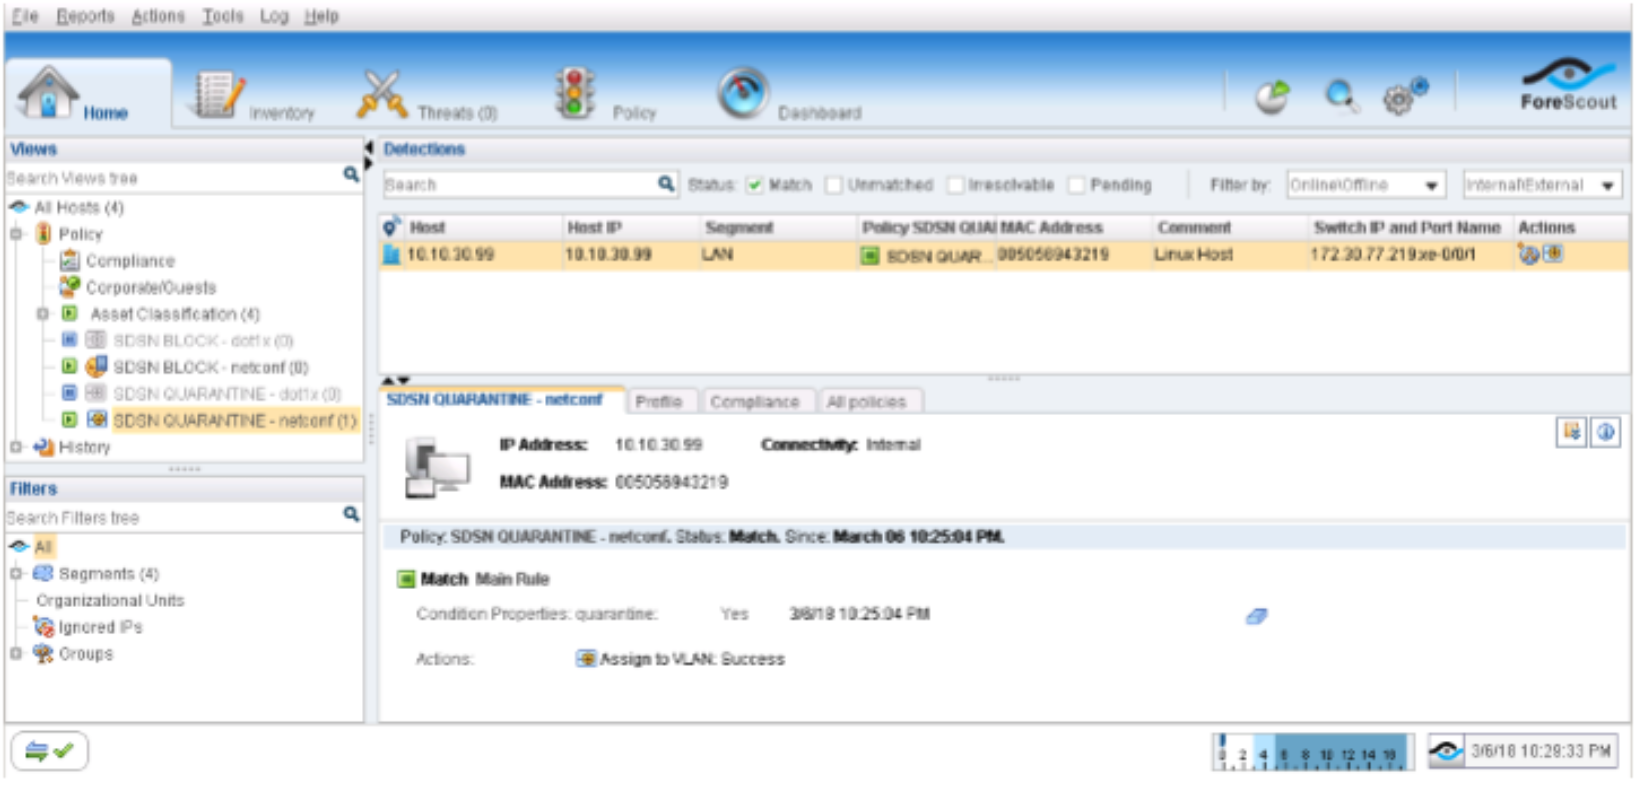
Task: Open the Log menu
Action: (274, 16)
